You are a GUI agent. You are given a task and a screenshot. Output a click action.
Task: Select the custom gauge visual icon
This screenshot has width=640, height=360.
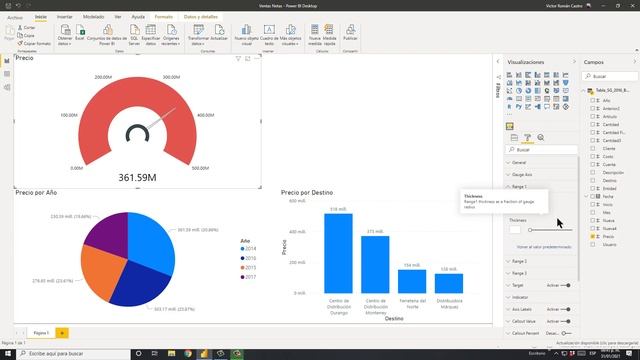(x=509, y=126)
